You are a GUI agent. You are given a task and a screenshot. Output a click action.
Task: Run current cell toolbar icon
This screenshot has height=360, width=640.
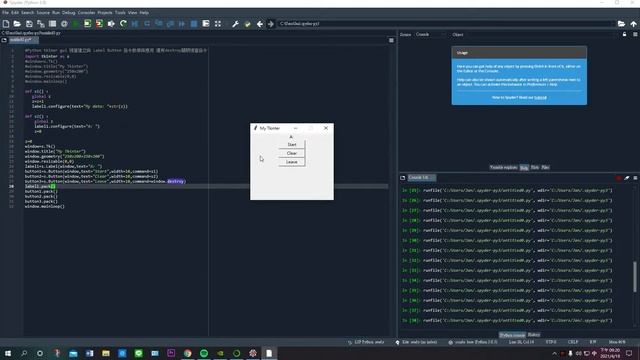click(x=88, y=24)
